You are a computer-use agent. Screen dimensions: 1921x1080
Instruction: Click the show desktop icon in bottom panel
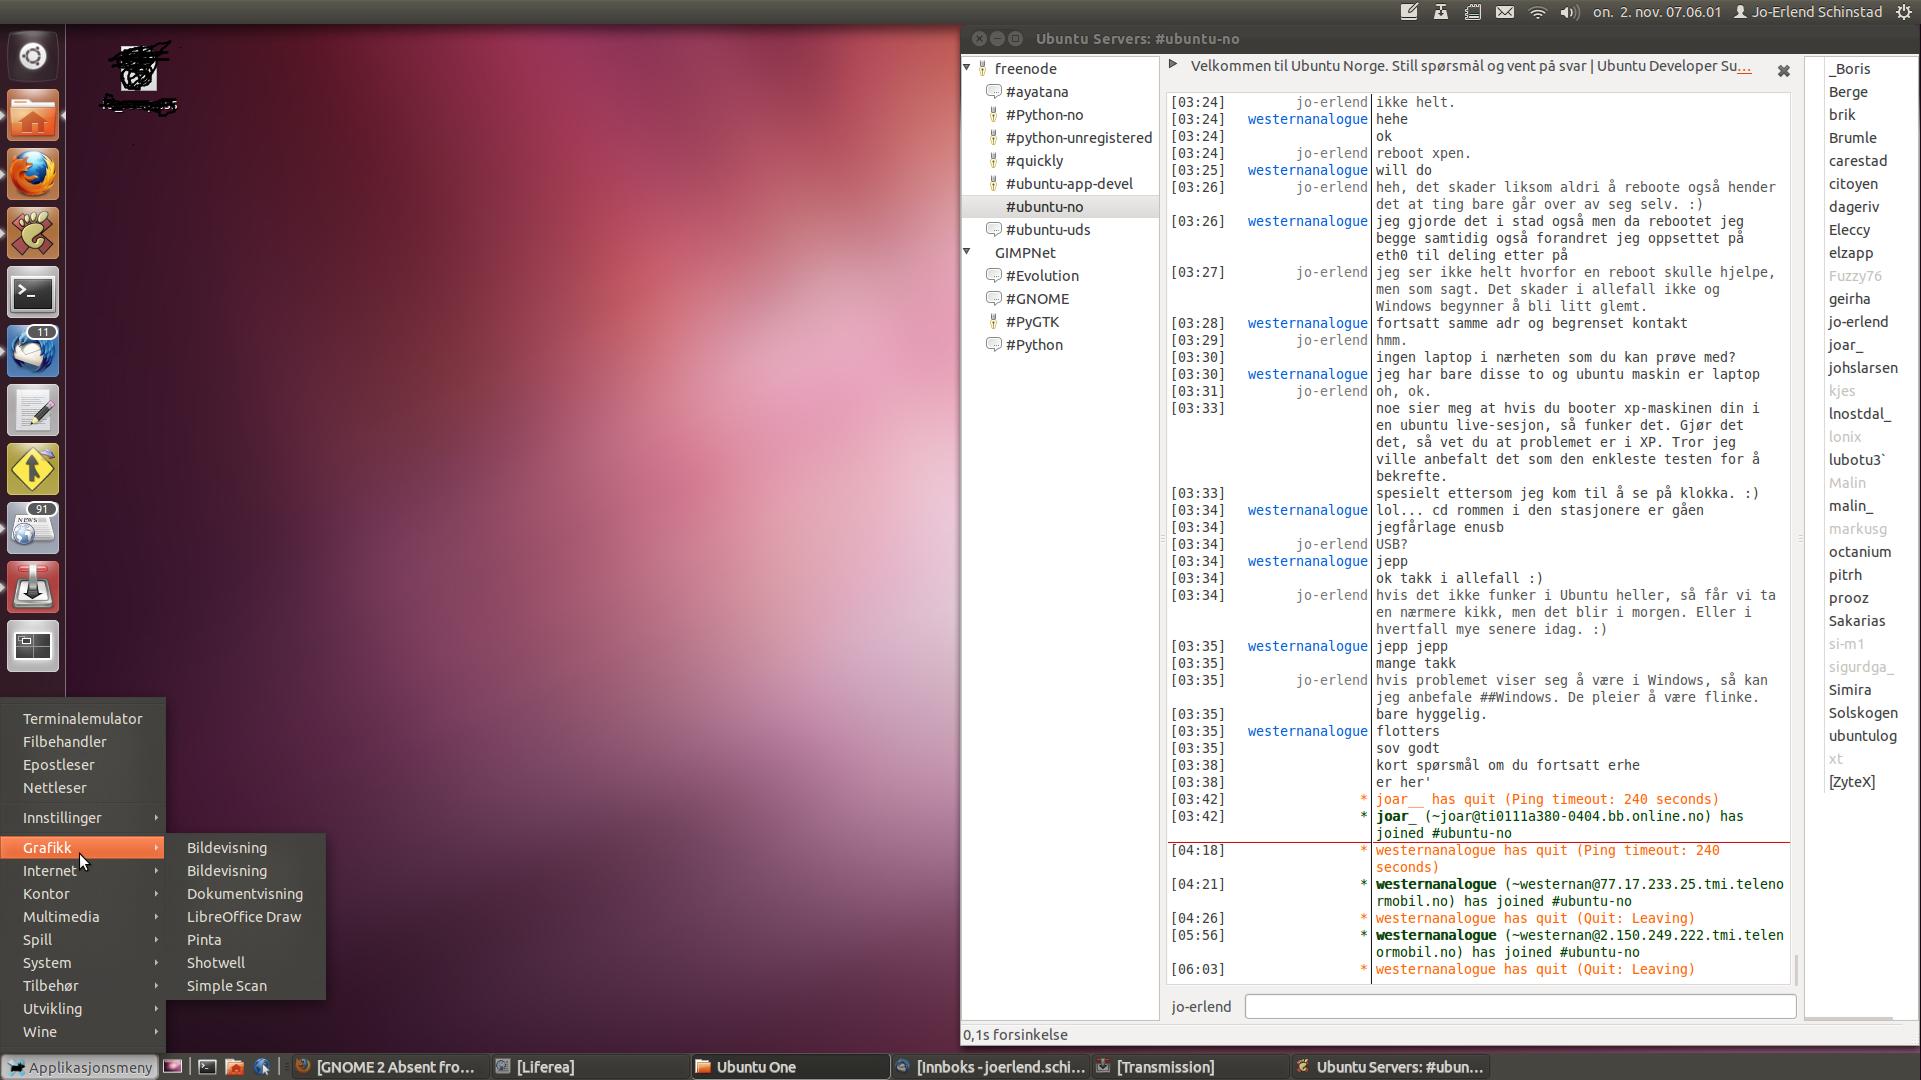(173, 1067)
